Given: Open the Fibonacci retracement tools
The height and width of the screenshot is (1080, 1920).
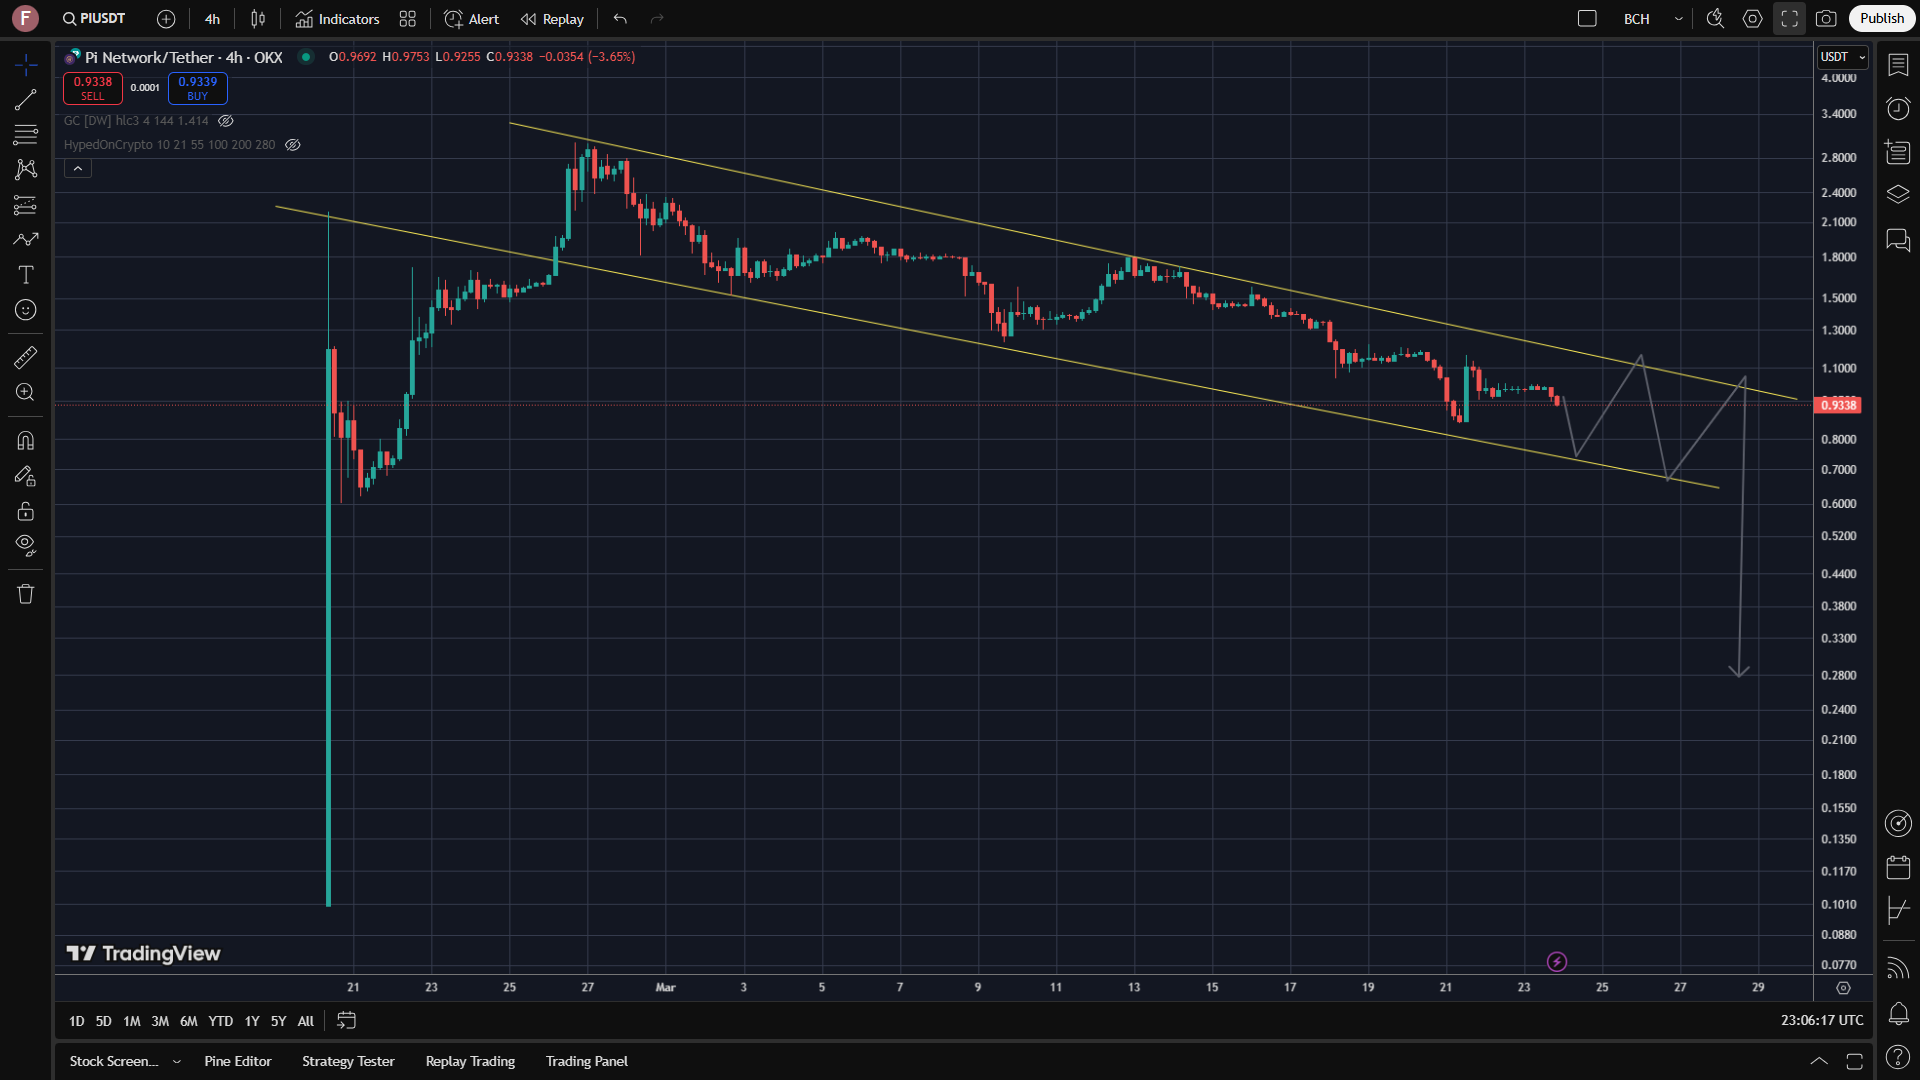Looking at the screenshot, I should (x=26, y=135).
